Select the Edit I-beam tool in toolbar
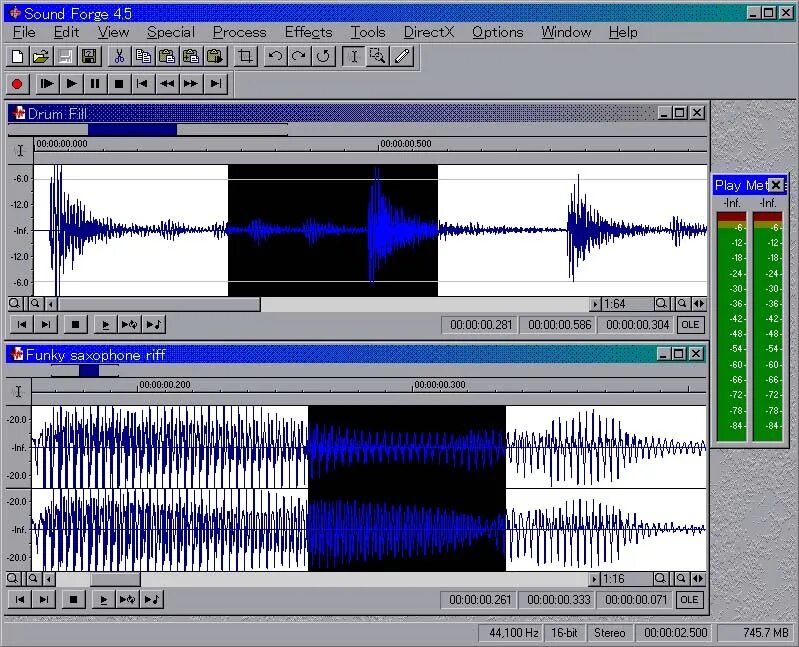The width and height of the screenshot is (799, 647). point(354,56)
